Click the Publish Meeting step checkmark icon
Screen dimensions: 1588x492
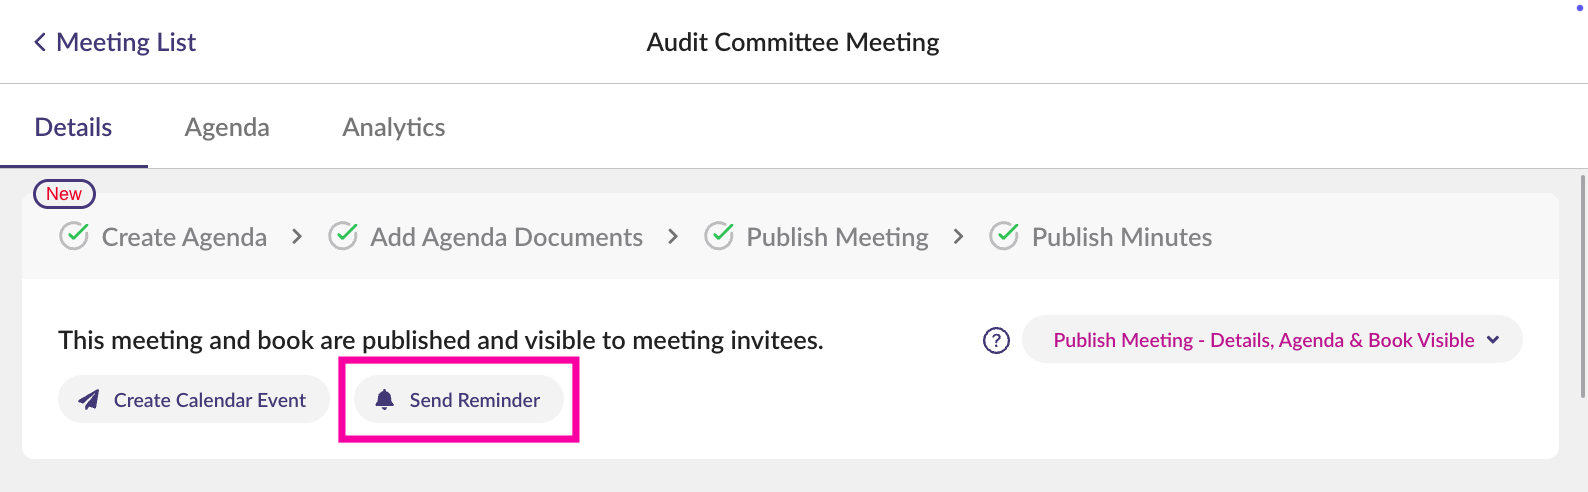pos(719,236)
